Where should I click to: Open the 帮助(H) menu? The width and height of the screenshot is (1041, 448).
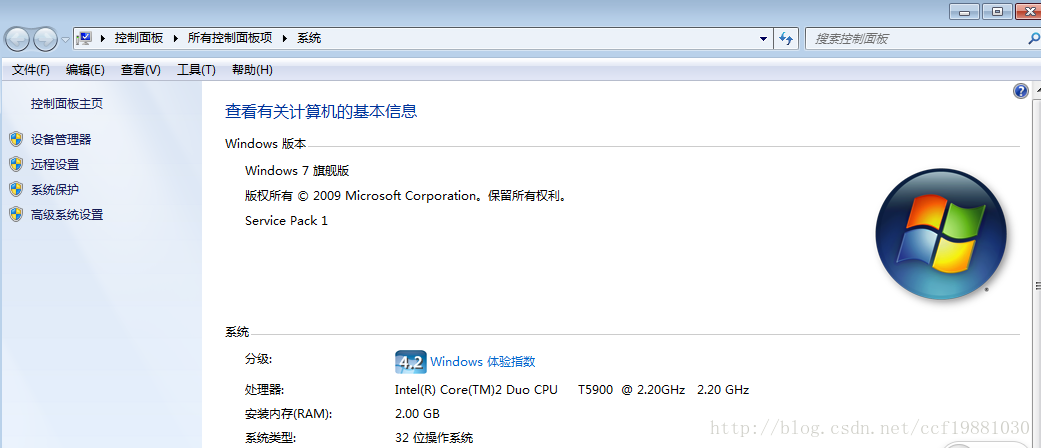pos(252,70)
